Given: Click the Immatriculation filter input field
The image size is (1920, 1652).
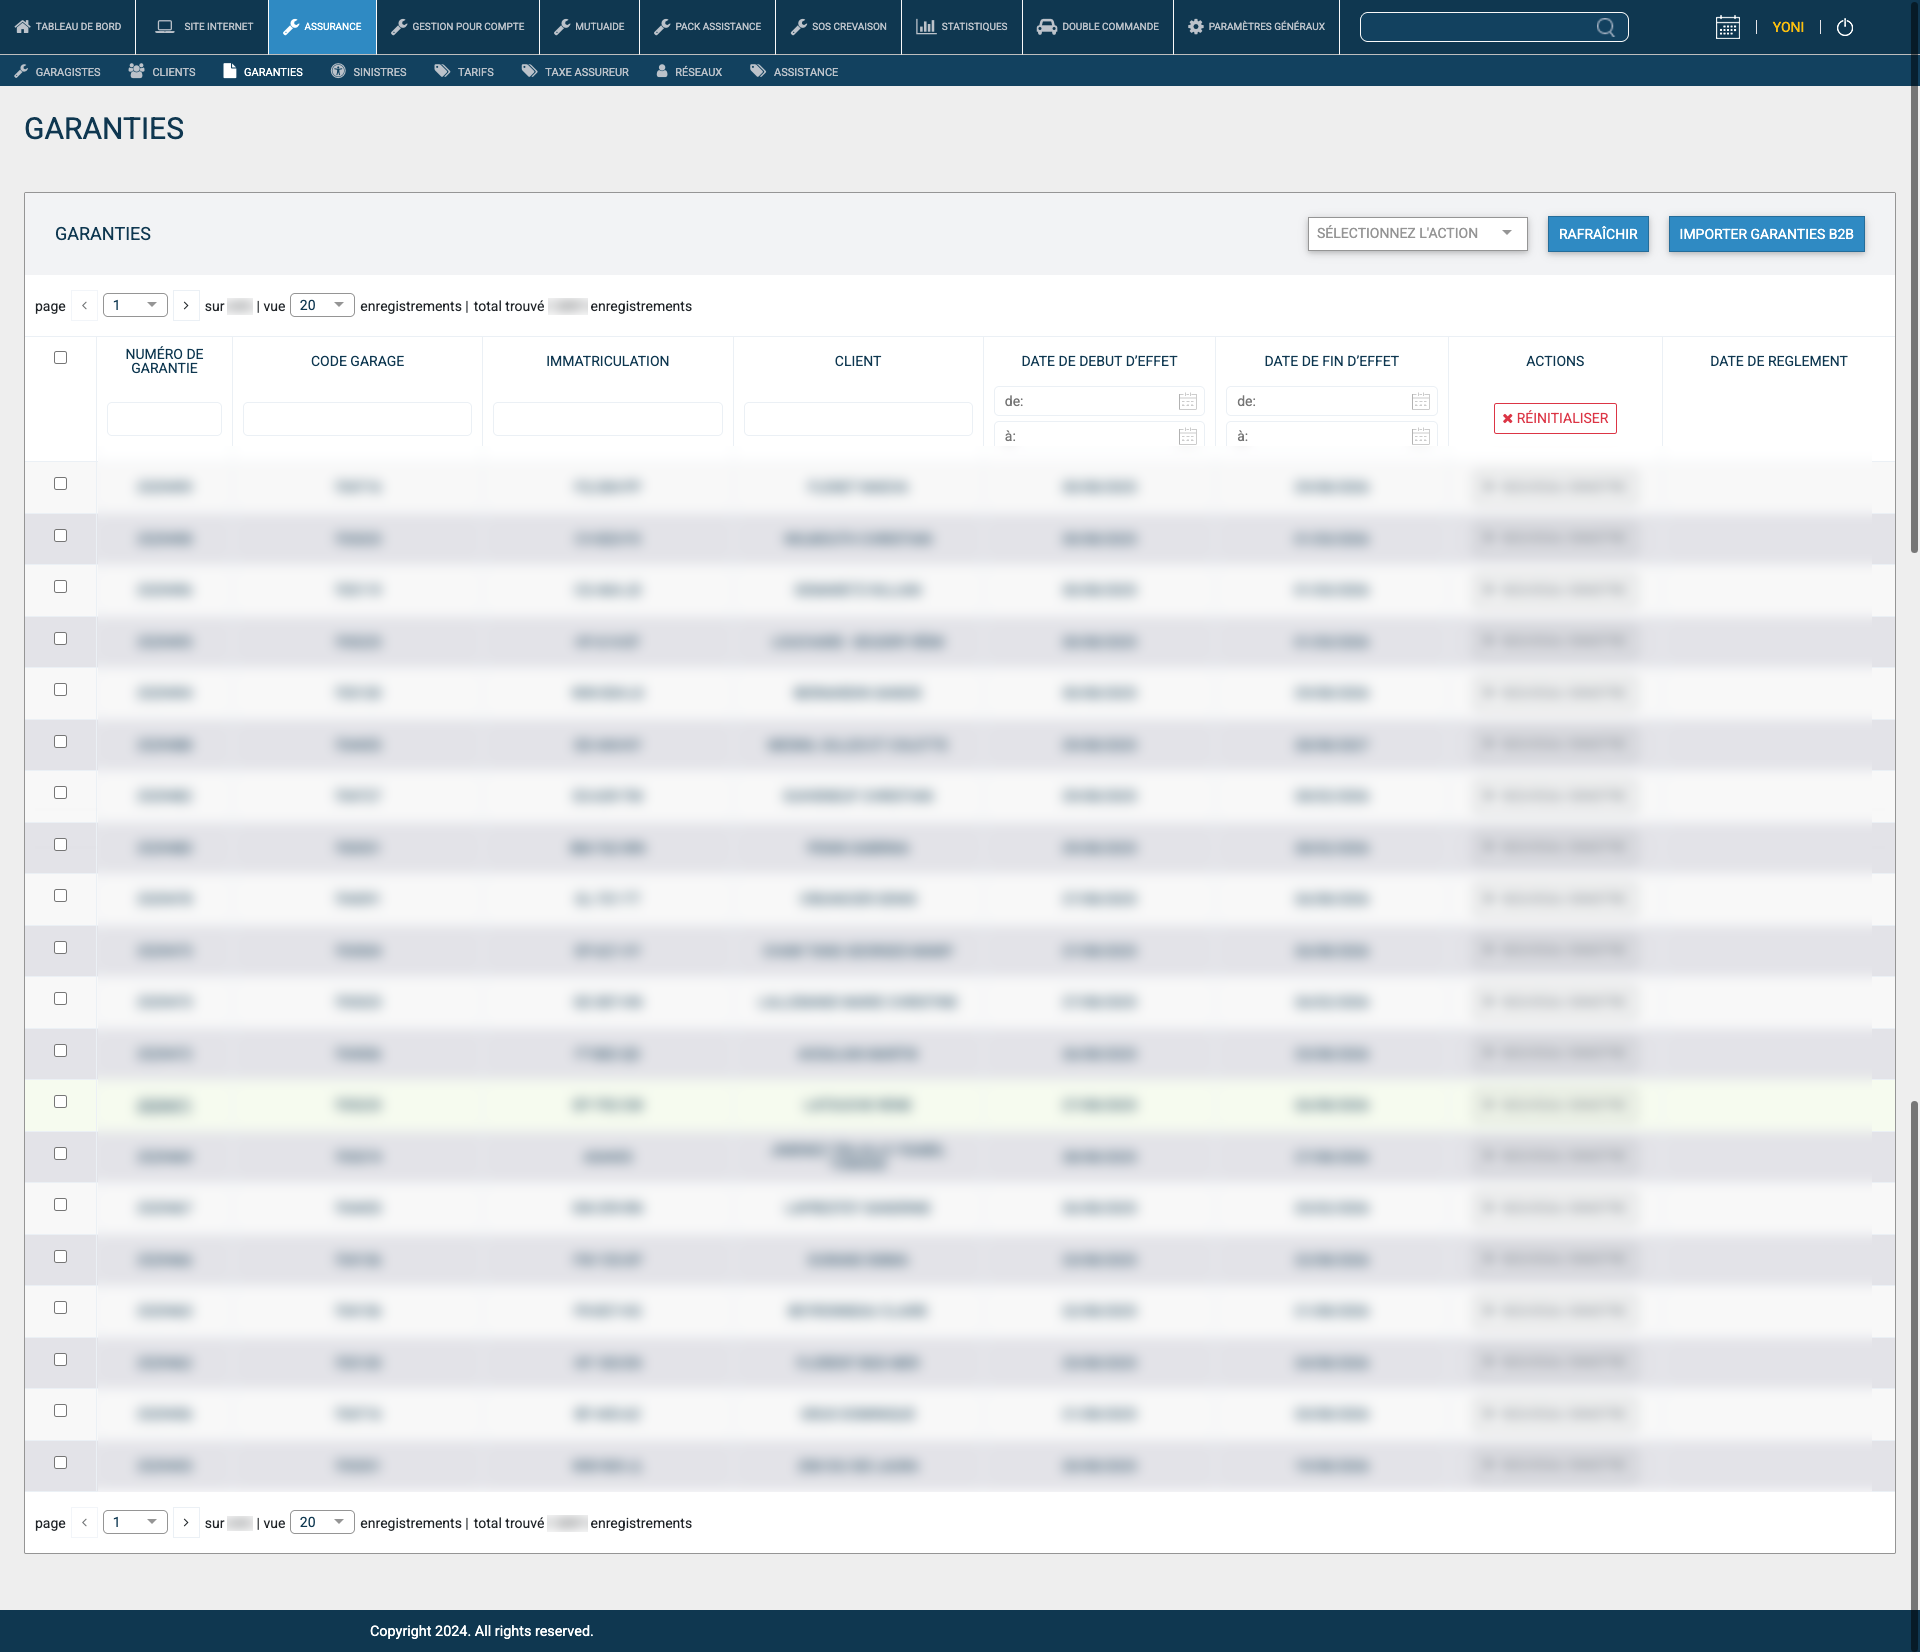Looking at the screenshot, I should click(x=607, y=419).
